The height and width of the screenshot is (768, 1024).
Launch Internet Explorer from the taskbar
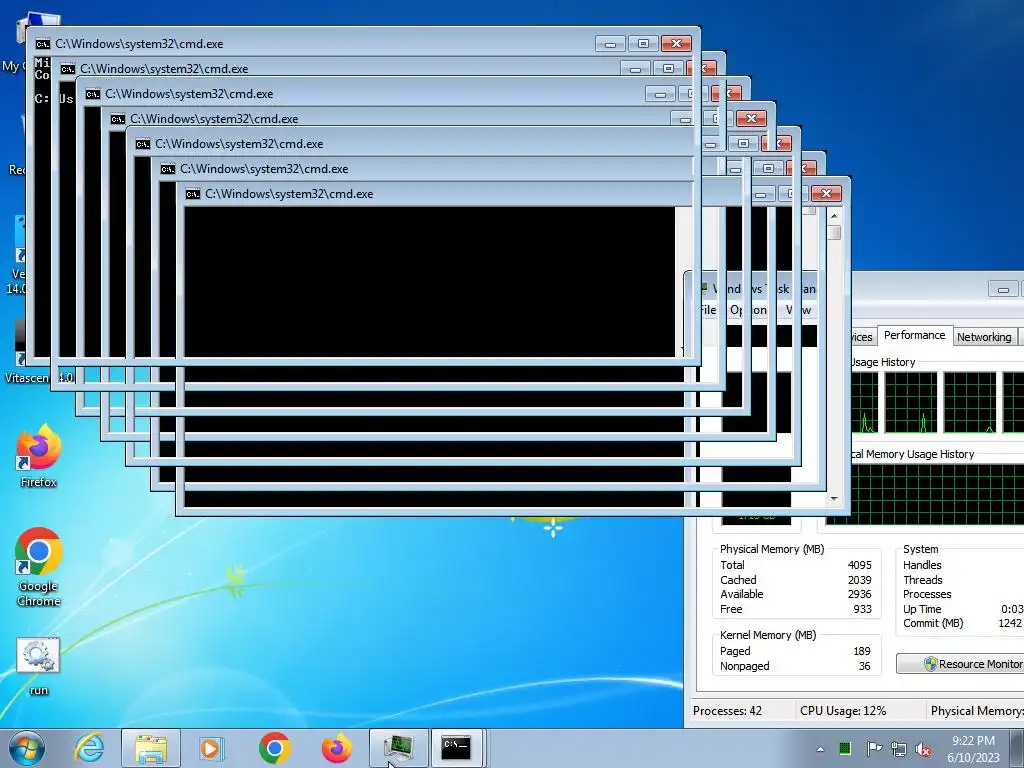click(x=89, y=748)
